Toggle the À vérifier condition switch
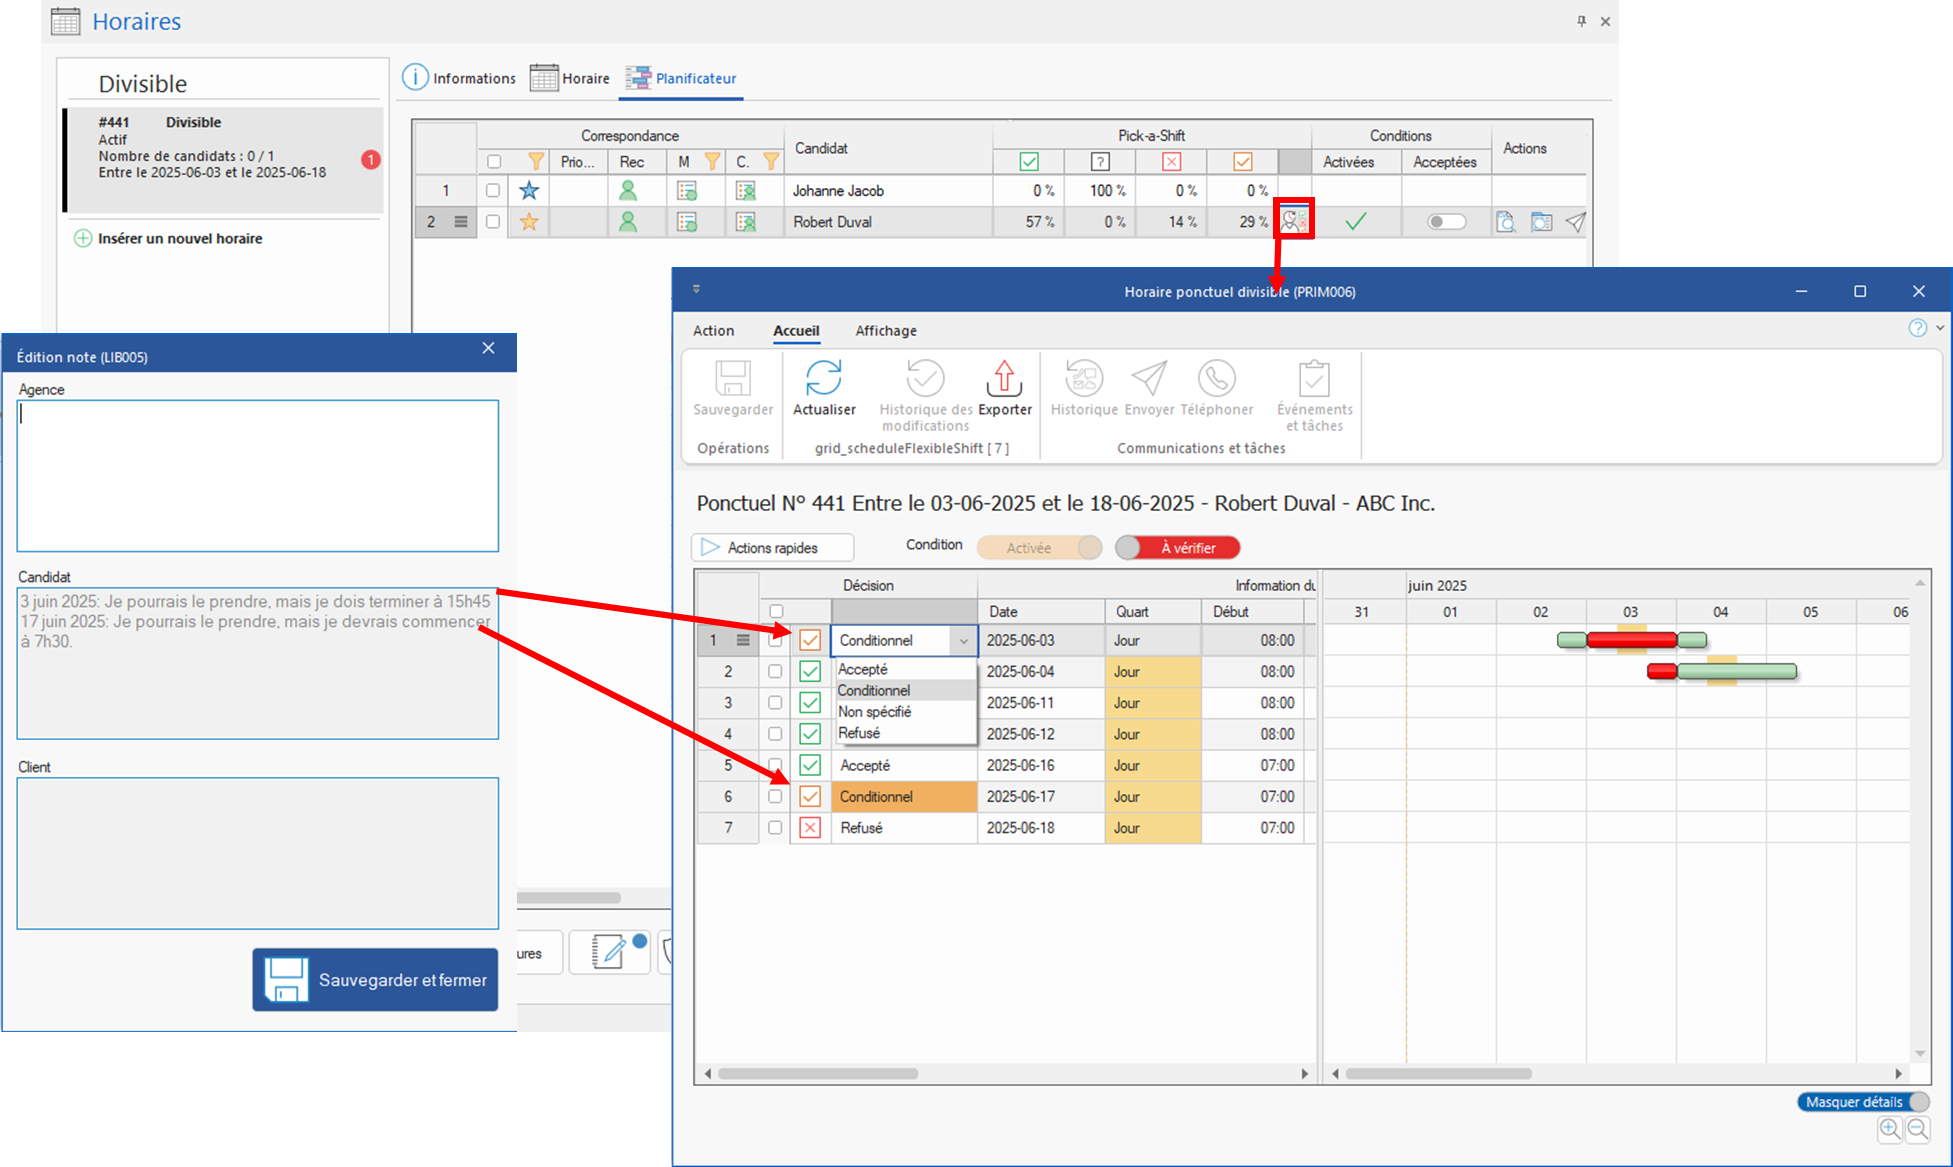The height and width of the screenshot is (1167, 1953). click(1178, 548)
